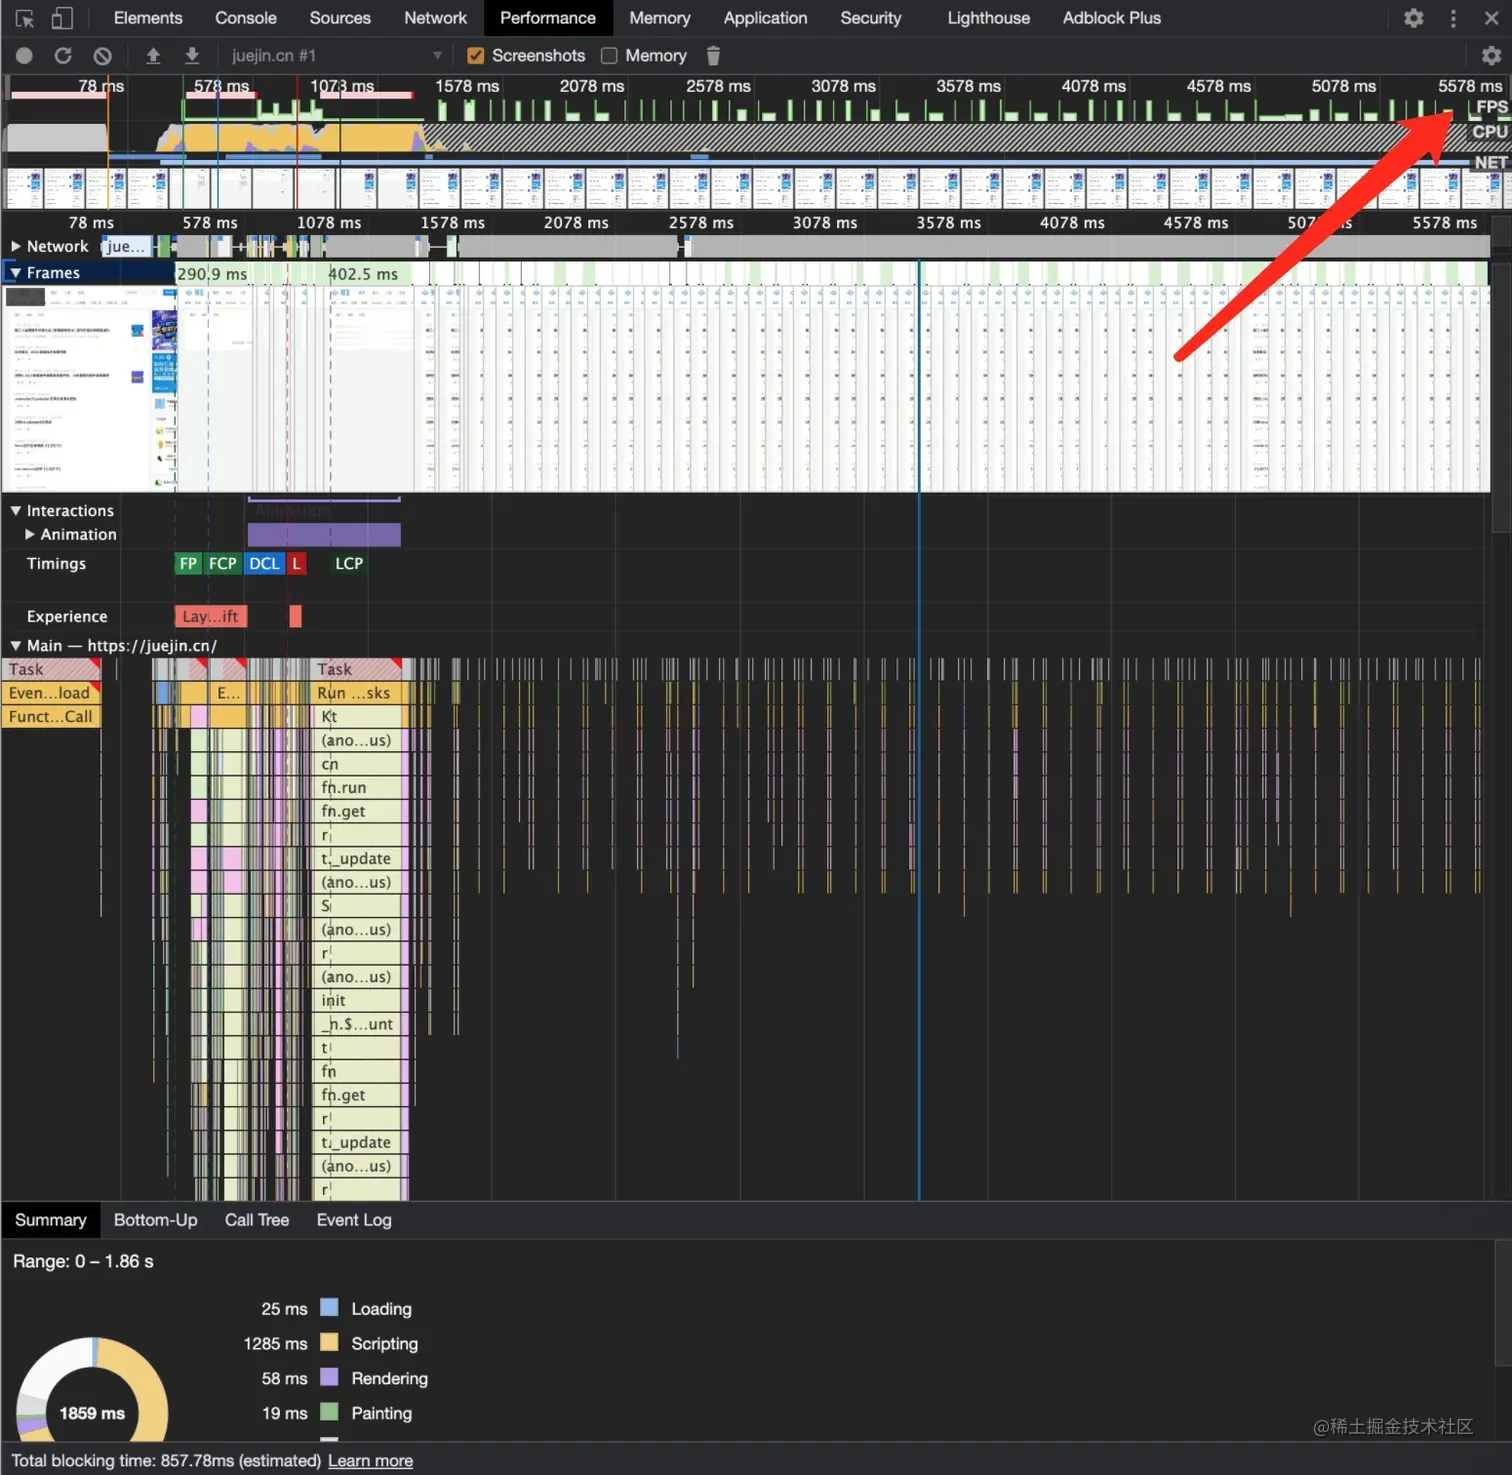The width and height of the screenshot is (1512, 1475).
Task: Show the Event Log tab
Action: point(354,1220)
